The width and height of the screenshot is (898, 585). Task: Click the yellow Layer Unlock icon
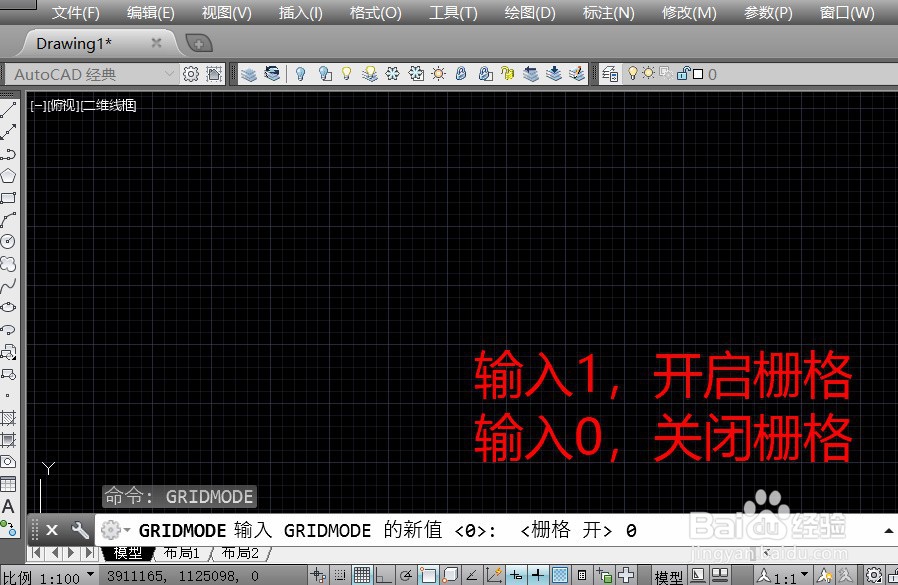coord(507,74)
